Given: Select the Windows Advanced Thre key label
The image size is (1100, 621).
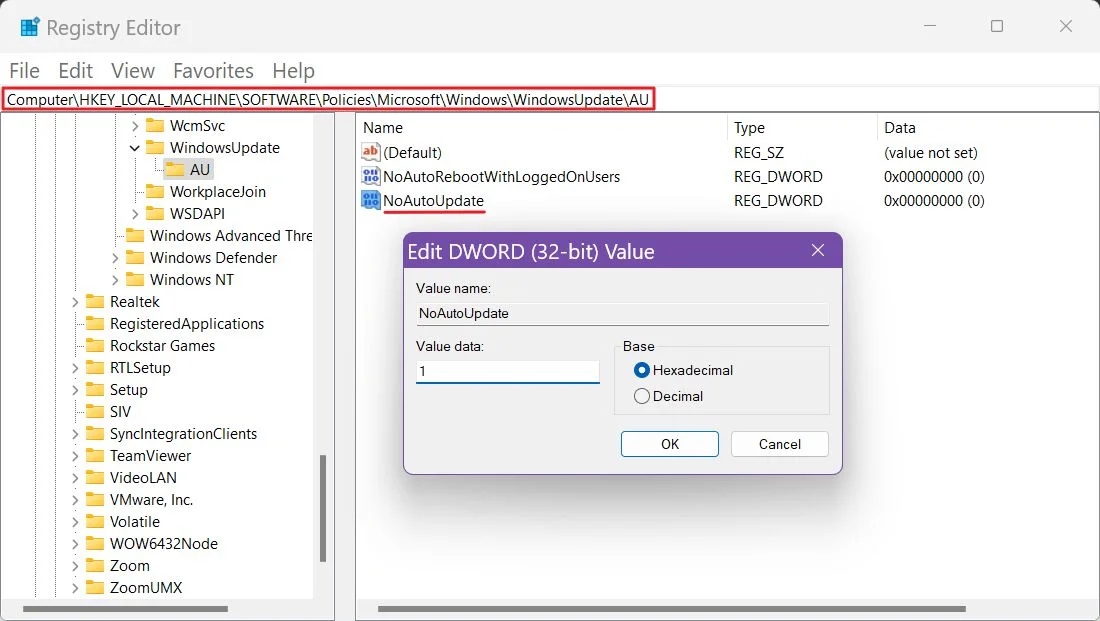Looking at the screenshot, I should coord(231,236).
